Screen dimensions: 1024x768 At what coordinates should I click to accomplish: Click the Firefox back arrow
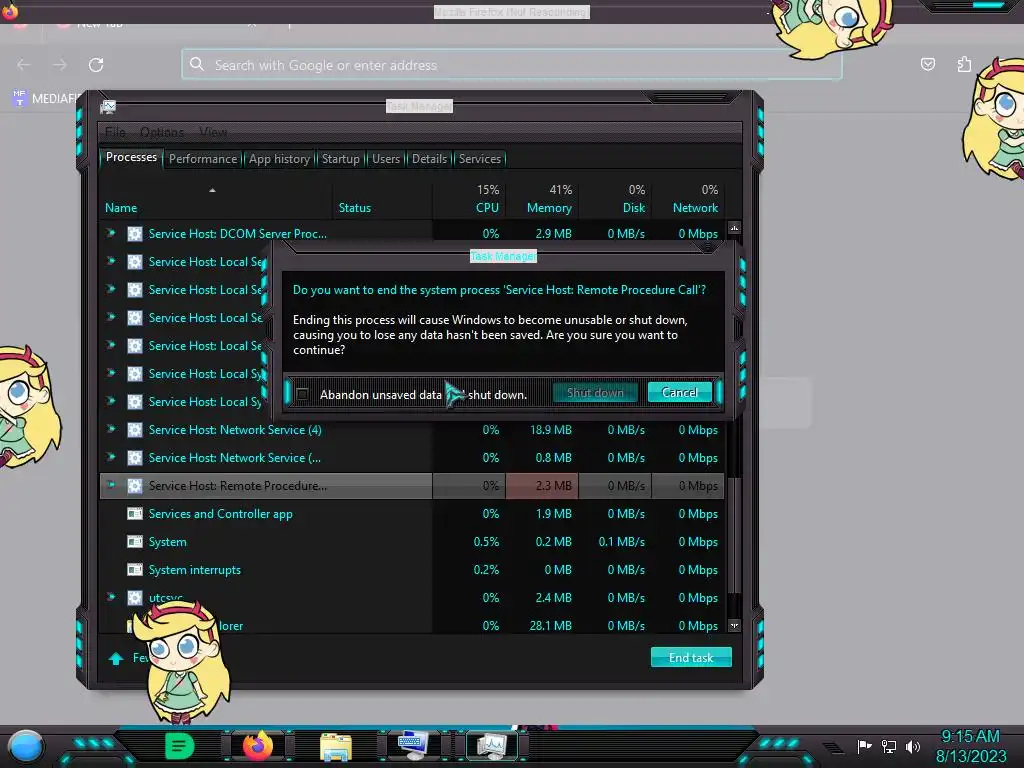[x=24, y=65]
